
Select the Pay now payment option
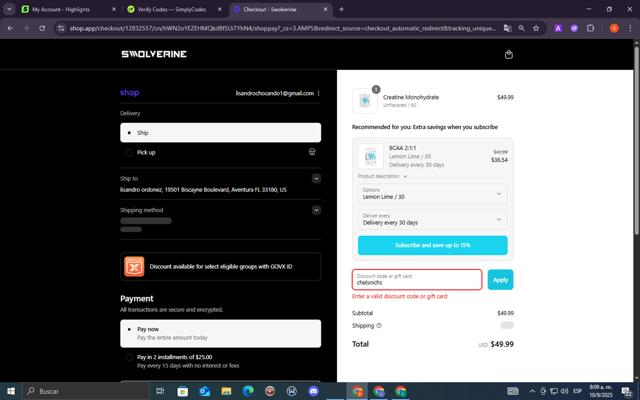click(220, 333)
